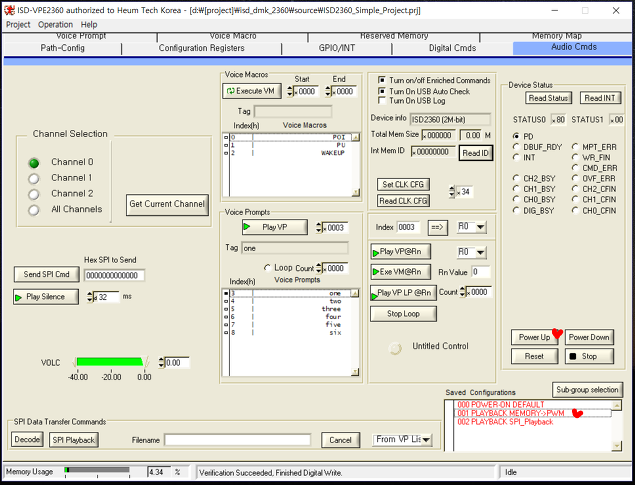Switch to the Path-Config tab

(62, 48)
